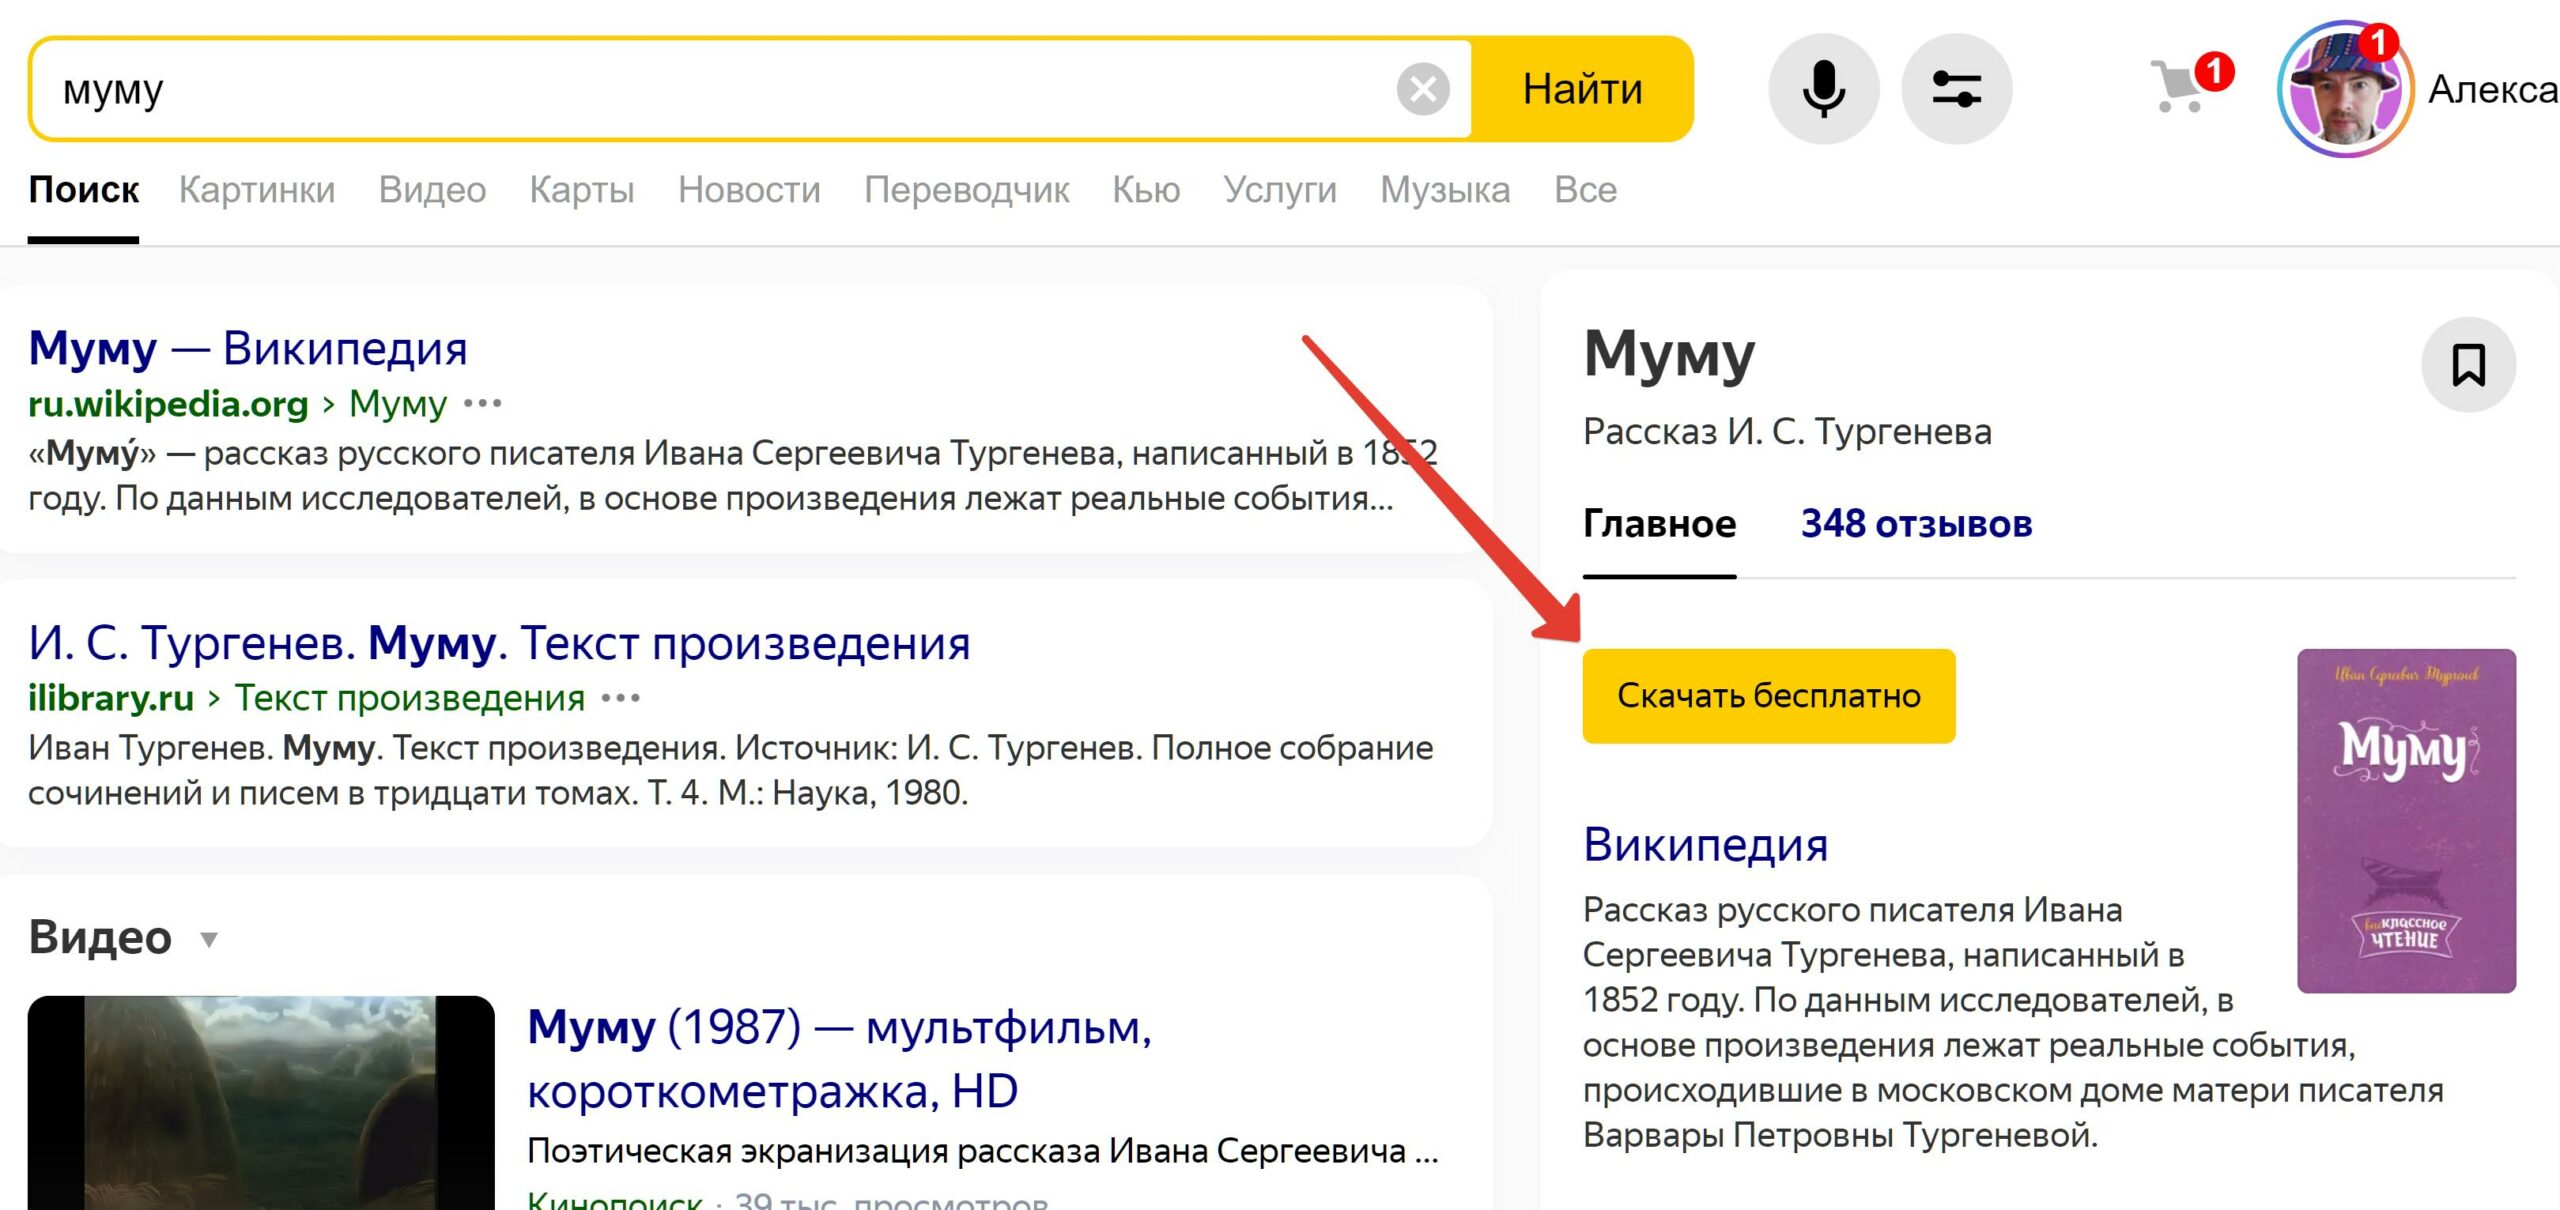This screenshot has height=1210, width=2560.
Task: Switch to the Видео tab
Action: point(432,189)
